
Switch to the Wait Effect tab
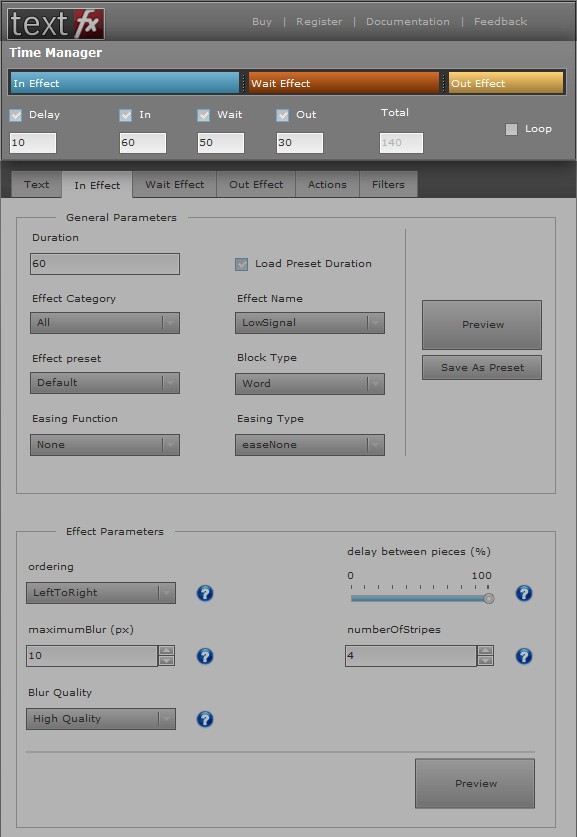coord(175,185)
